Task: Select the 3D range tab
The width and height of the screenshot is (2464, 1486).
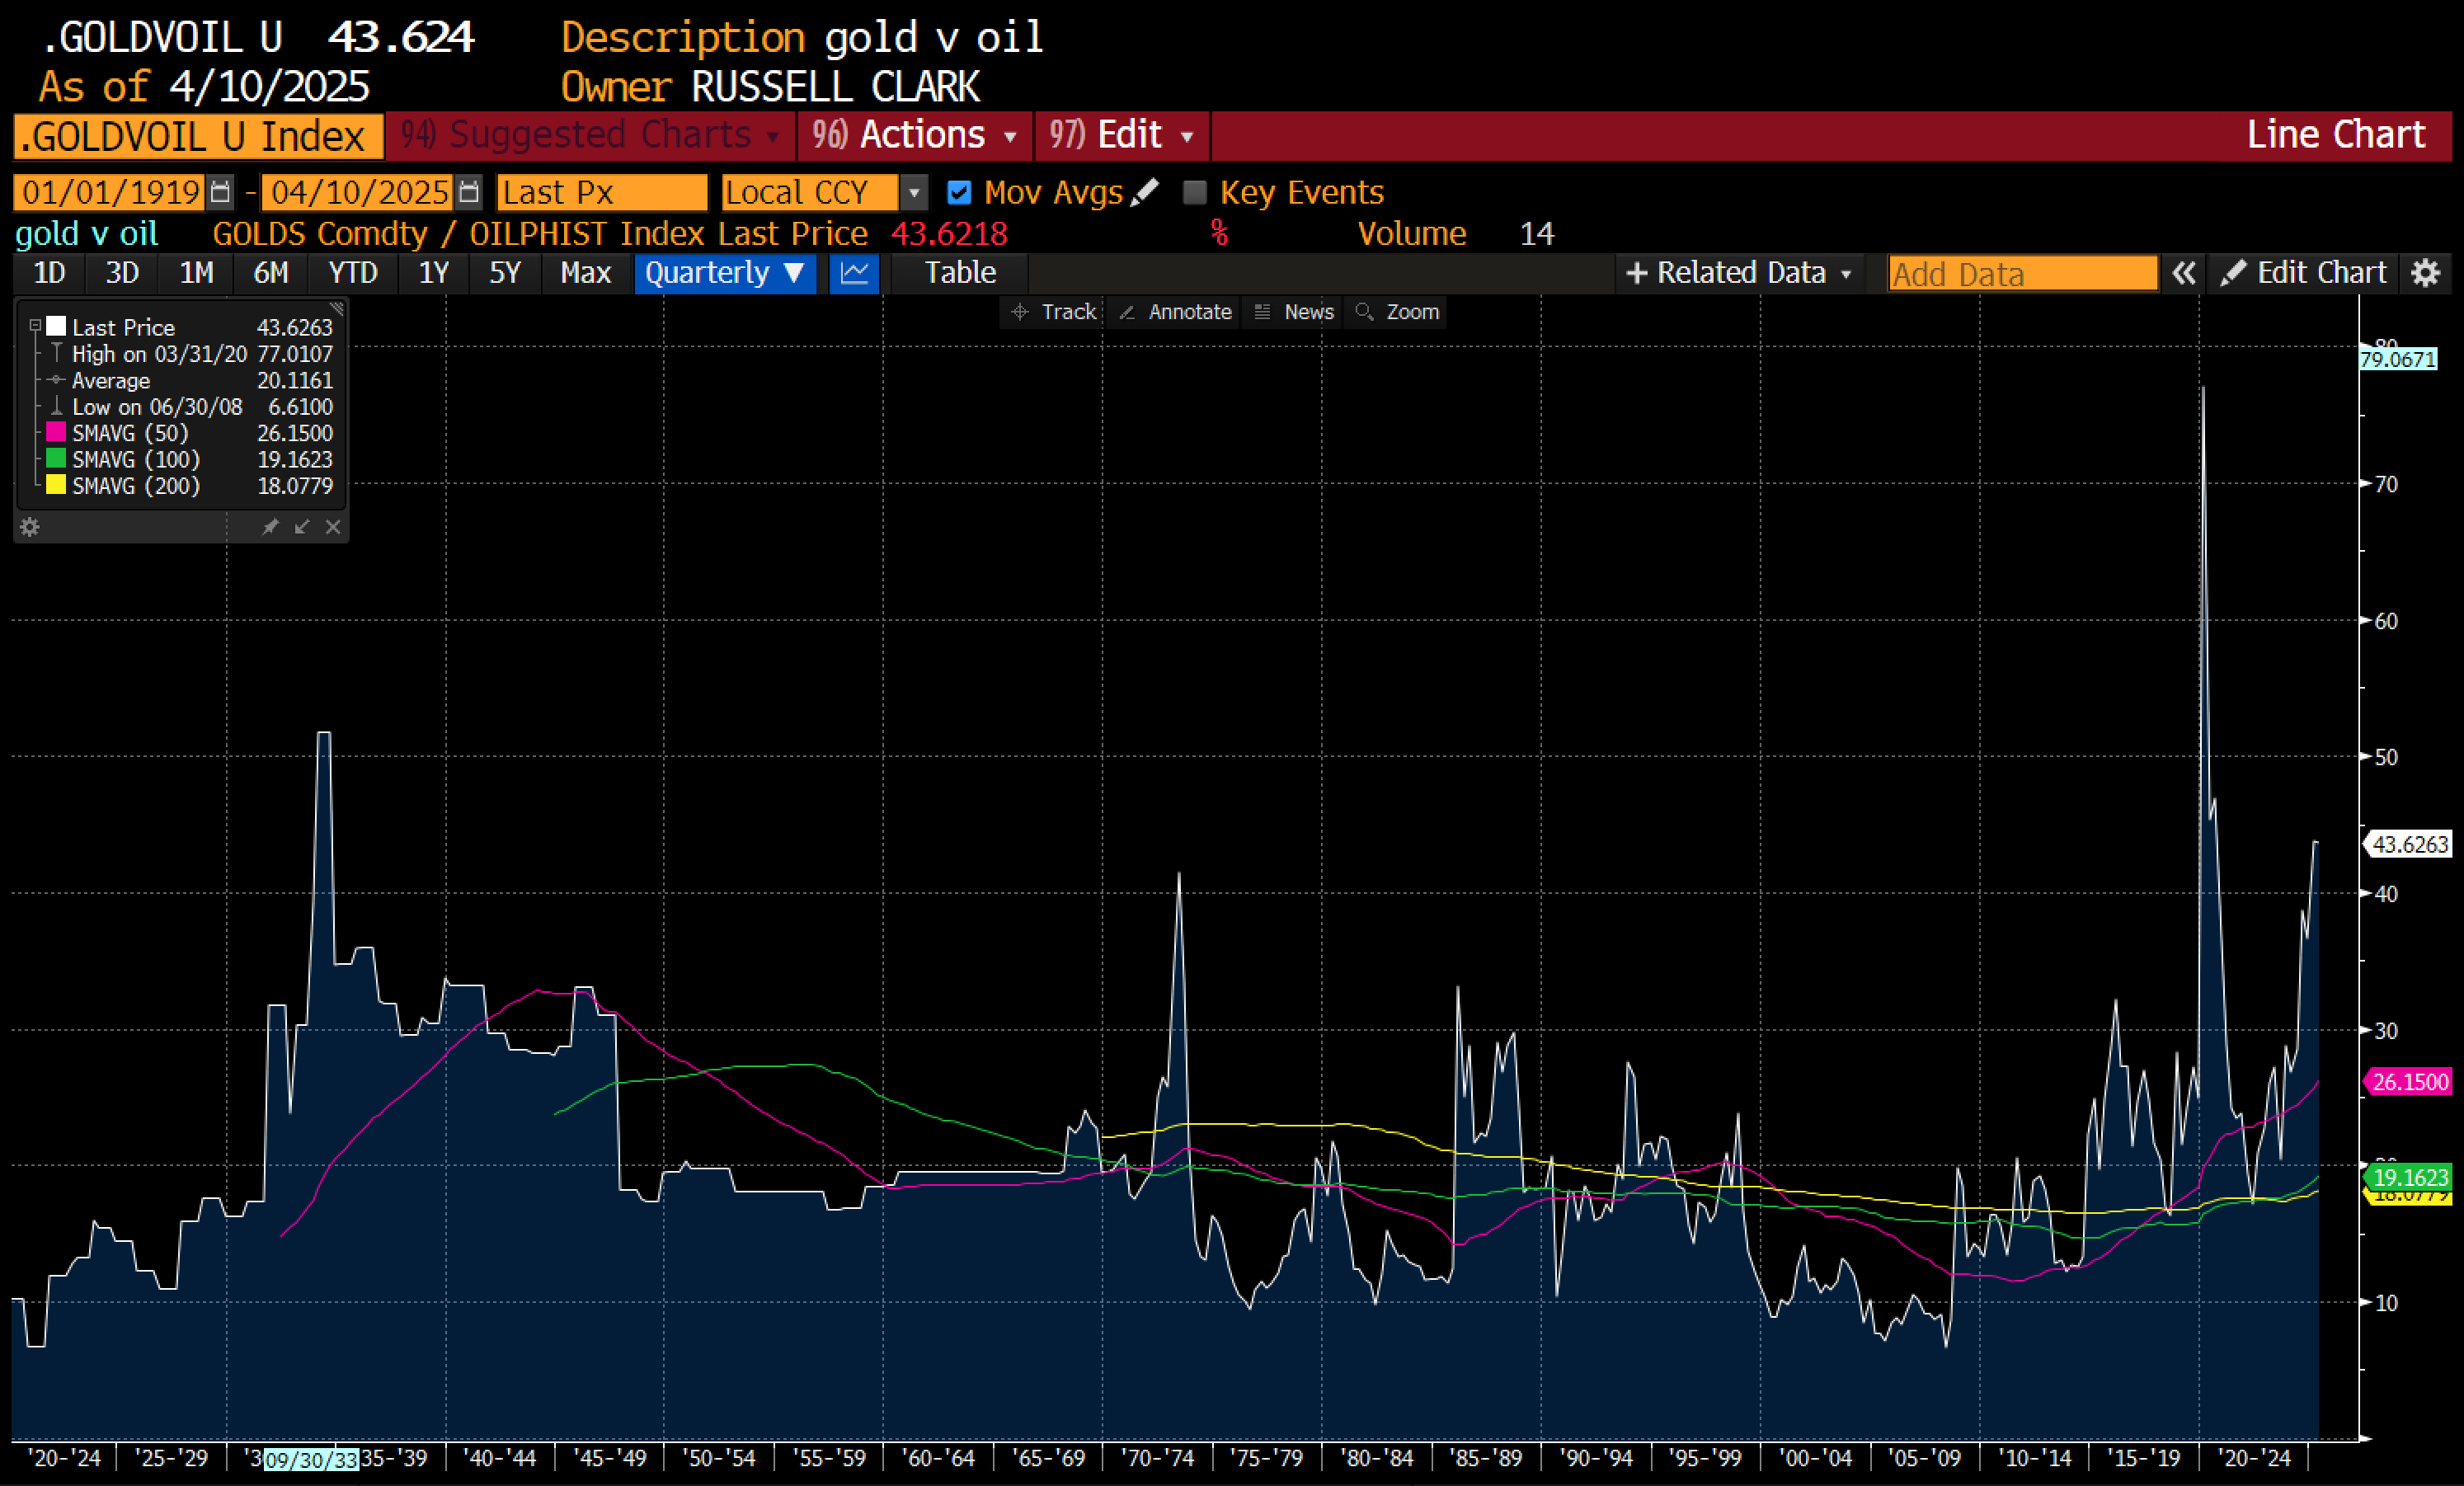Action: click(122, 273)
